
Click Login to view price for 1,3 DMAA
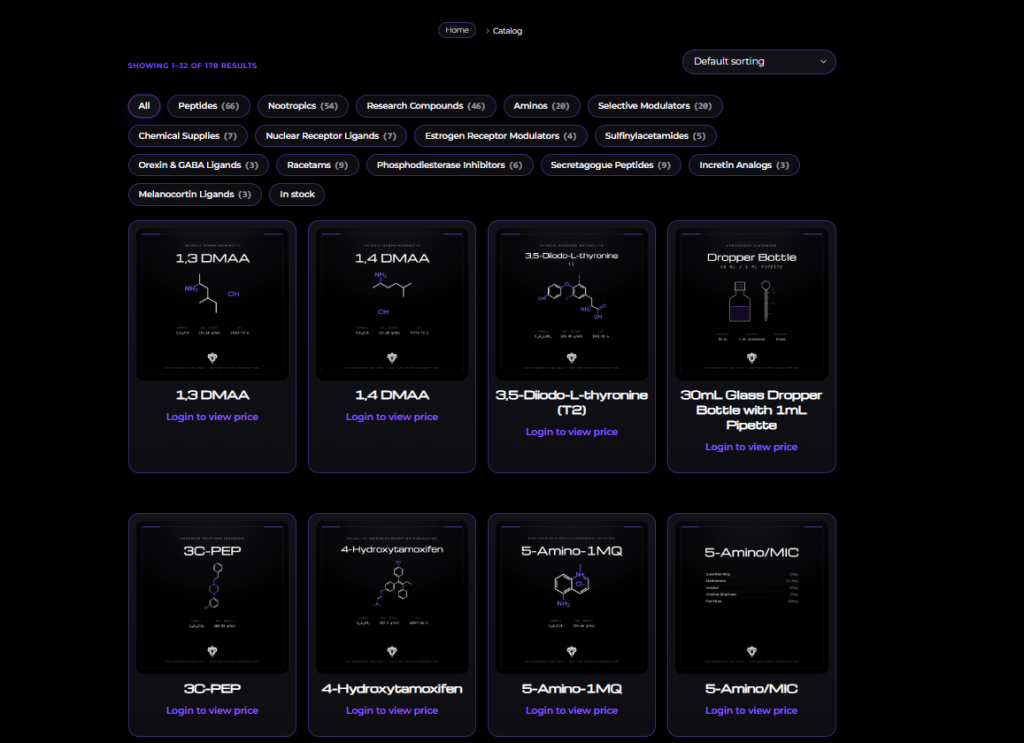point(212,417)
